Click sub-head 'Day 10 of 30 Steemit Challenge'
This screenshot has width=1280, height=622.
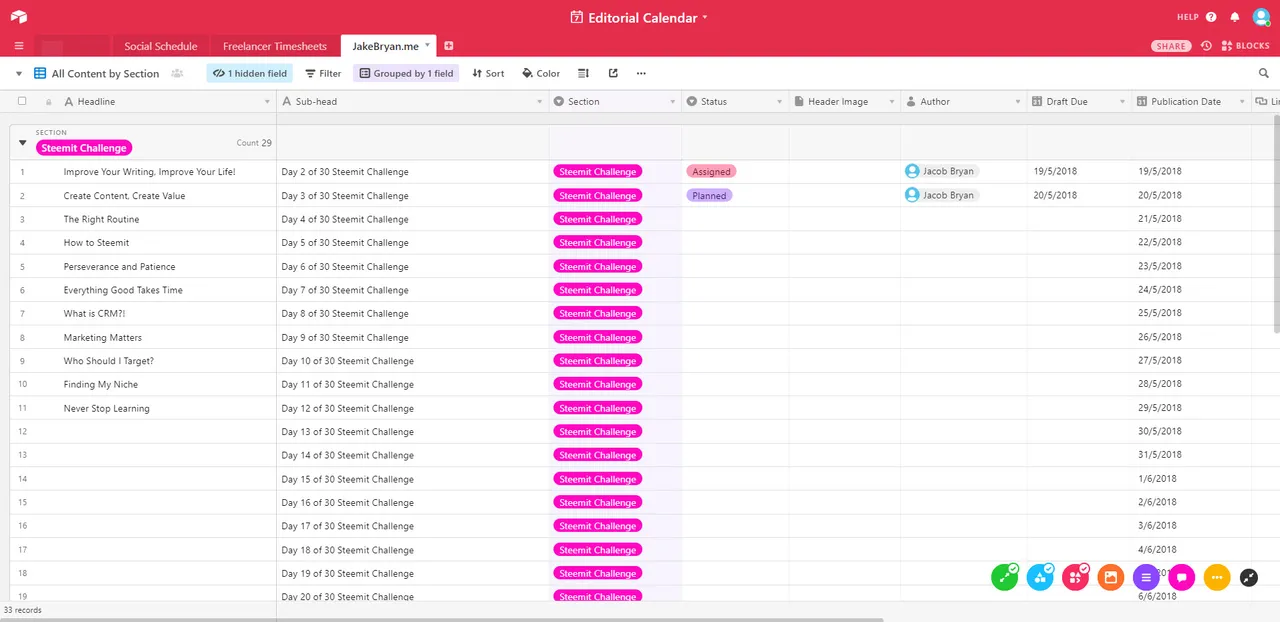pos(347,361)
